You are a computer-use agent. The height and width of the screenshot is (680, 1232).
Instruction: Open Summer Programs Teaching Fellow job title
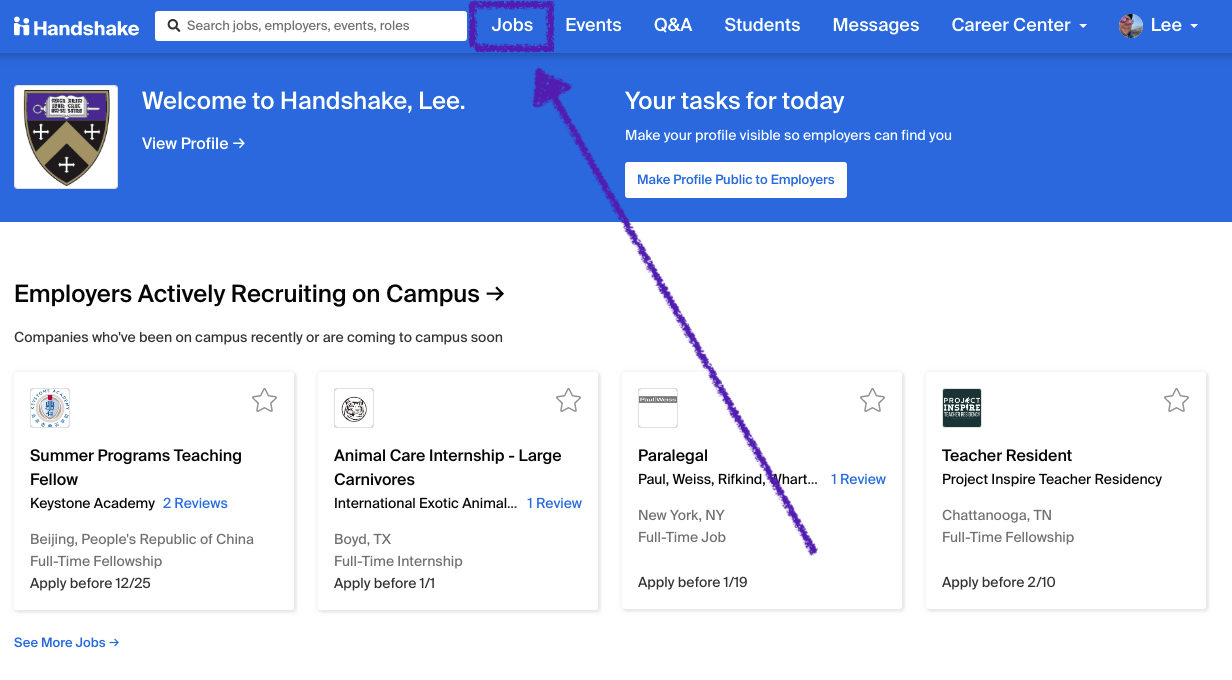136,467
